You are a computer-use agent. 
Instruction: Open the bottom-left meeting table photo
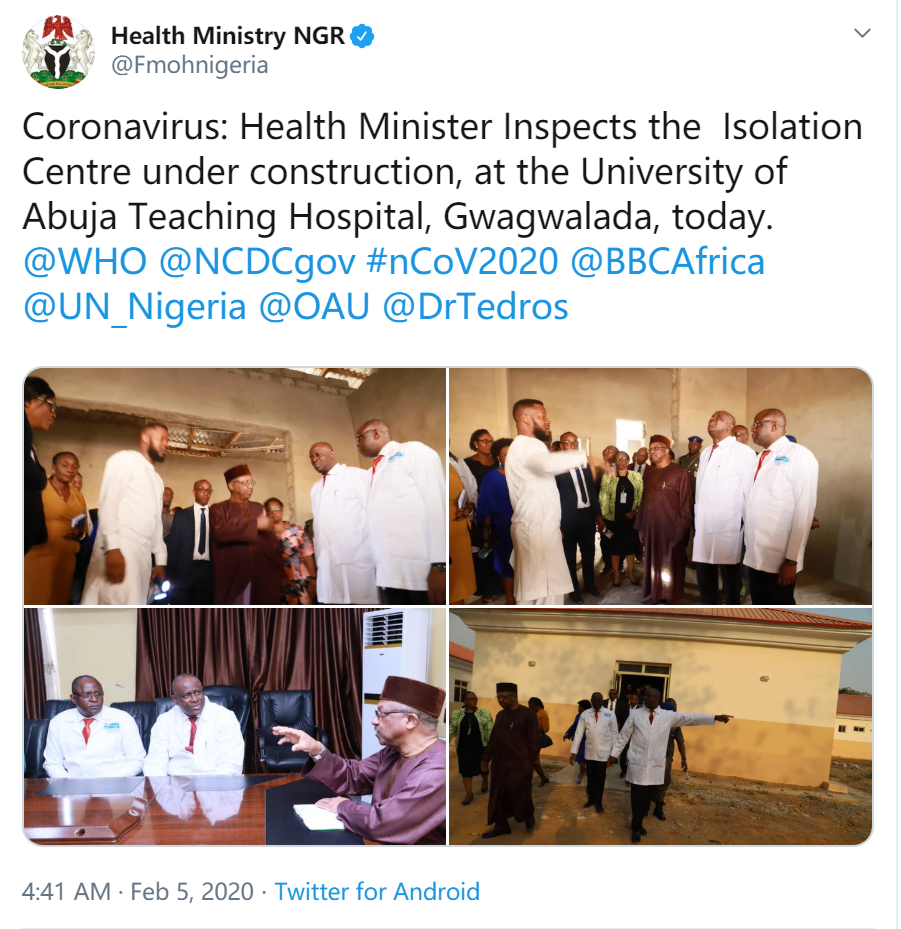pyautogui.click(x=235, y=727)
